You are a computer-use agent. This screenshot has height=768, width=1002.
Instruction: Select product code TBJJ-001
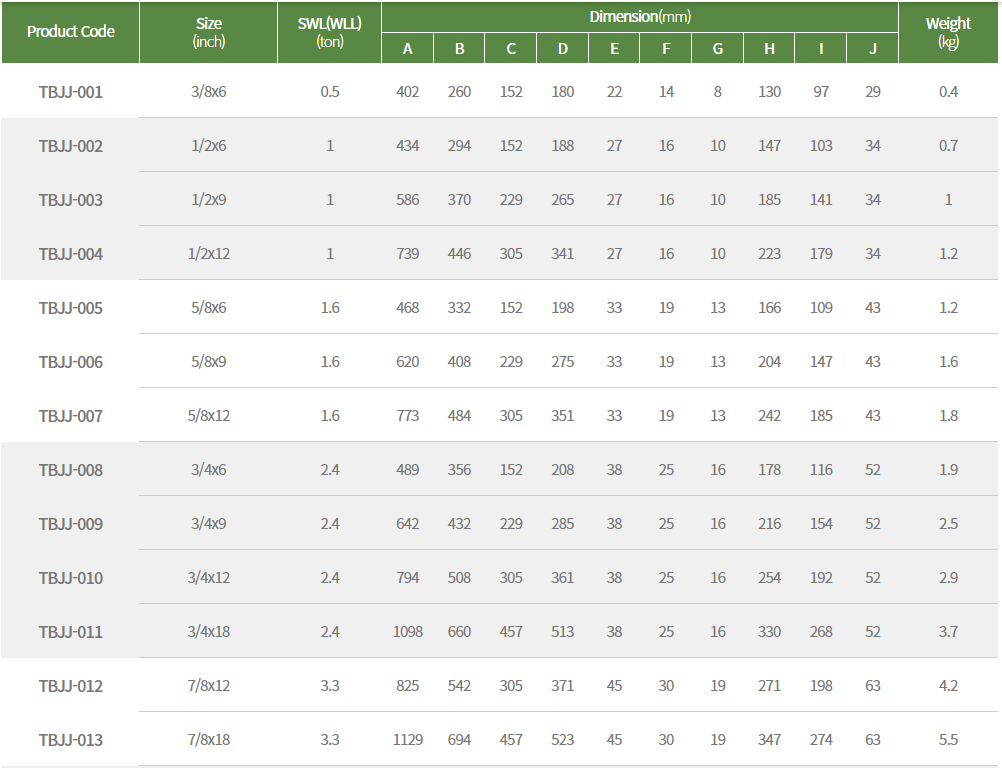(70, 92)
